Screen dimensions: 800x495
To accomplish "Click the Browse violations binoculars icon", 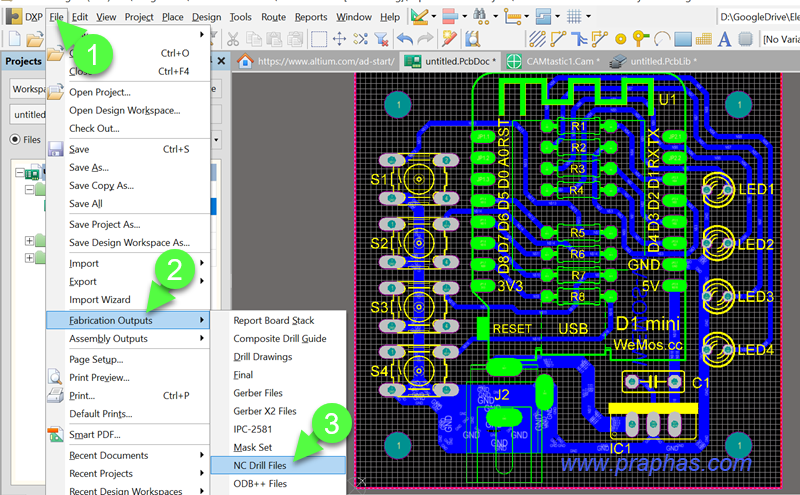I will [472, 39].
